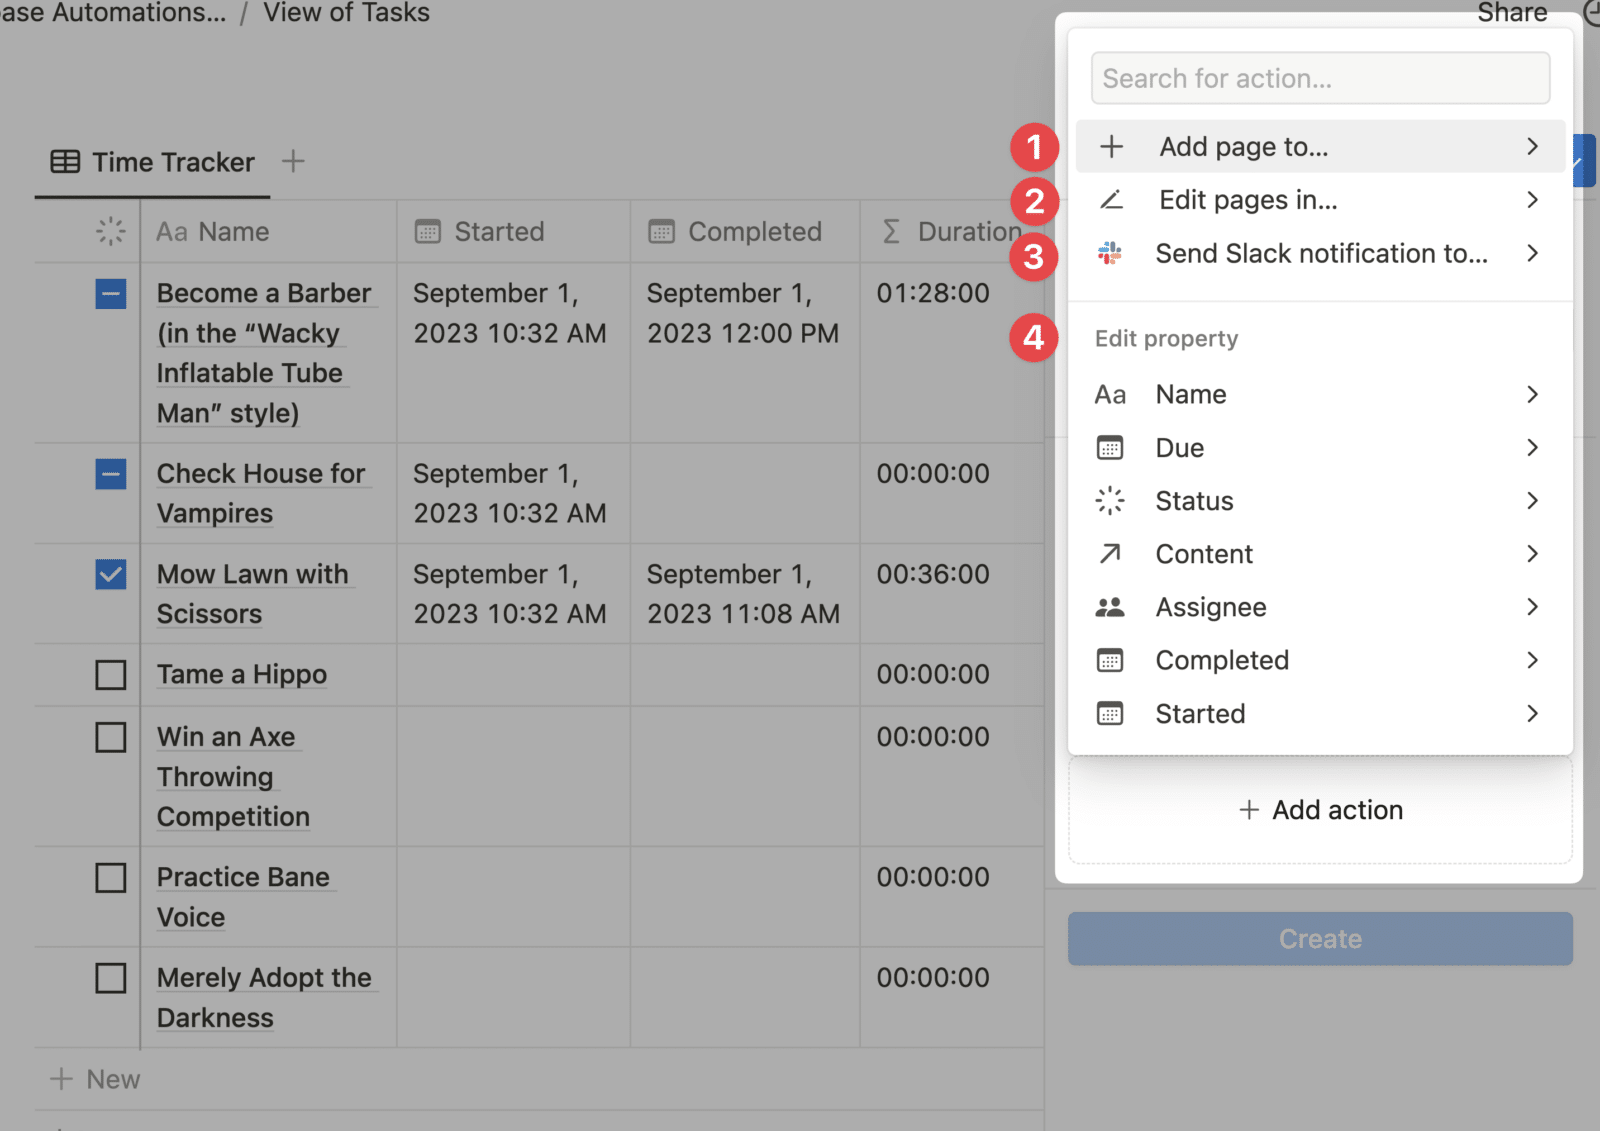
Task: Click the Status spinner icon in Edit property
Action: click(1111, 501)
